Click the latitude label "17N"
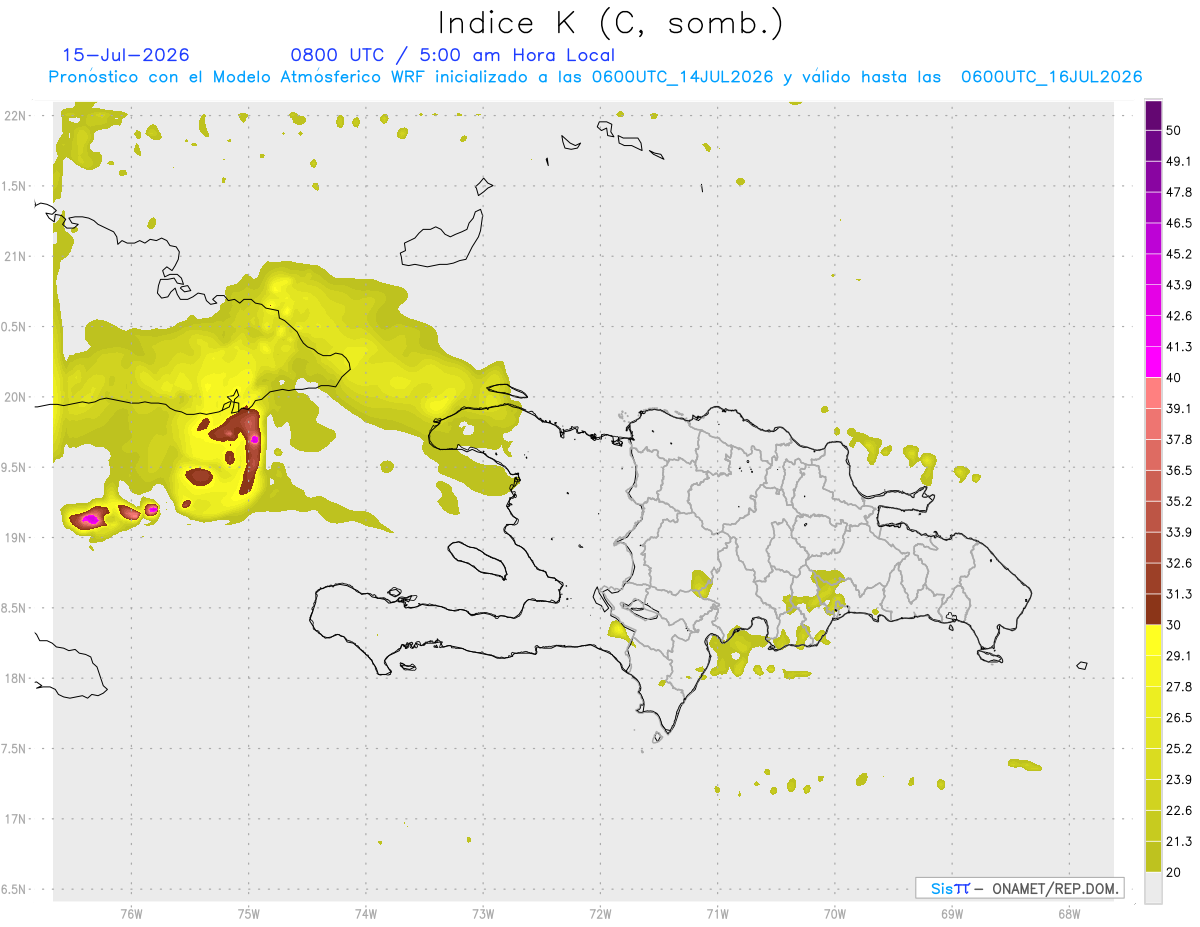 17,820
